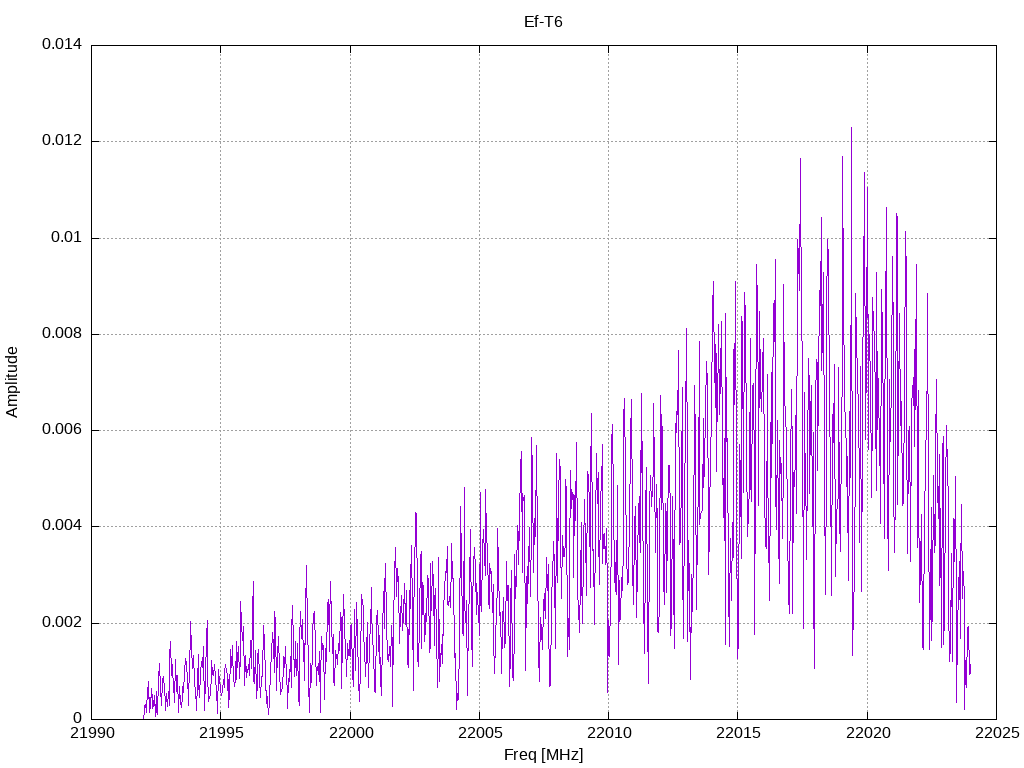
Task: Click x-axis tick label 21990
Action: pos(91,733)
